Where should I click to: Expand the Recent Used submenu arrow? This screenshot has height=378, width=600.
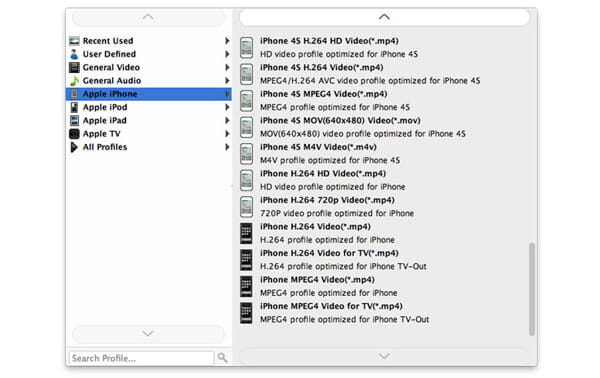[227, 41]
